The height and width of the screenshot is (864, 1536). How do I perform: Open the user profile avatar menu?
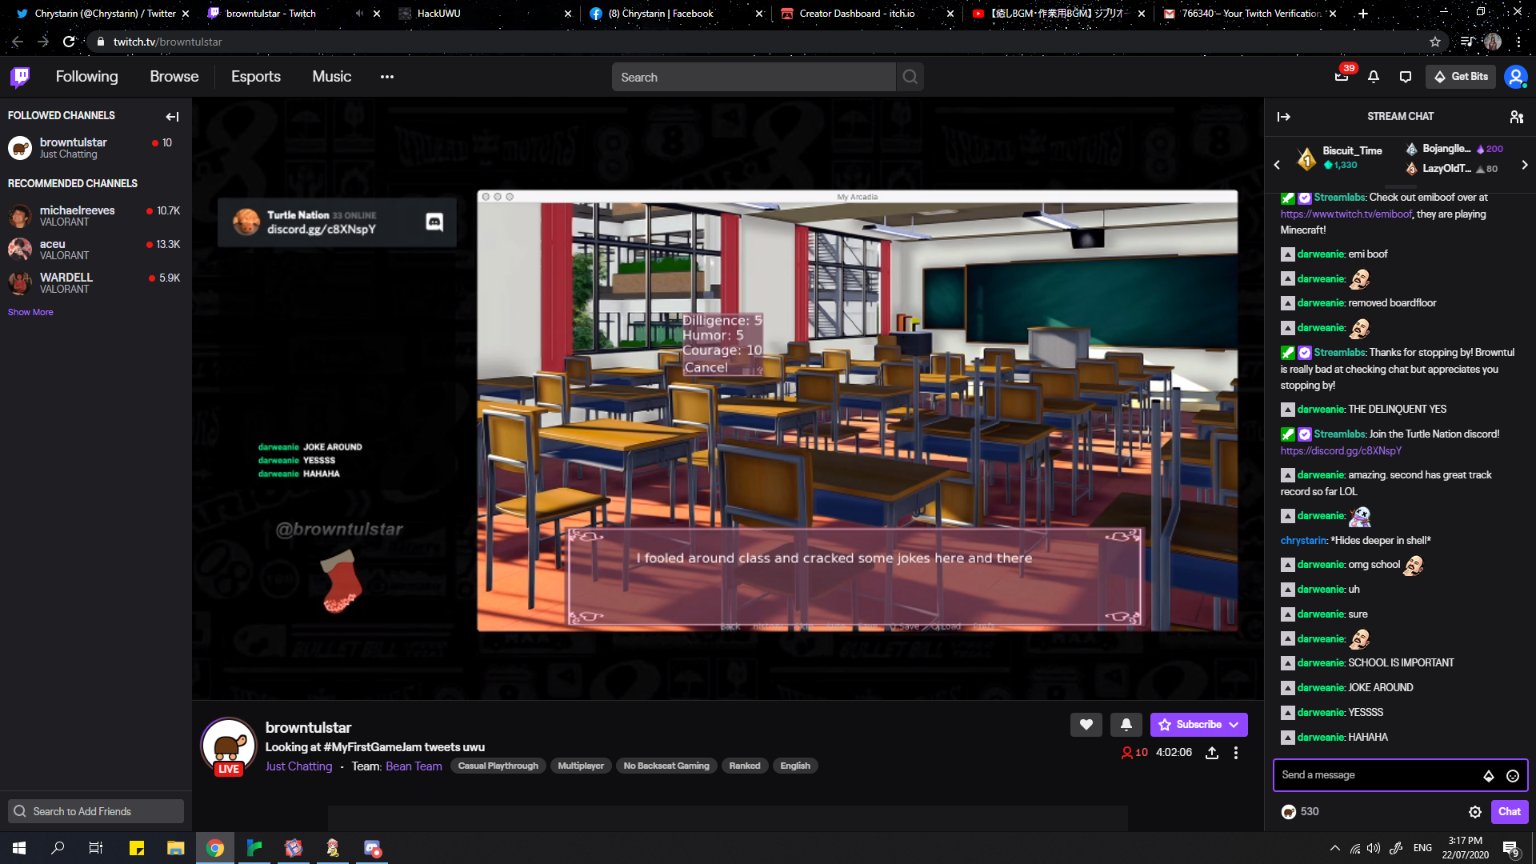pyautogui.click(x=1516, y=77)
